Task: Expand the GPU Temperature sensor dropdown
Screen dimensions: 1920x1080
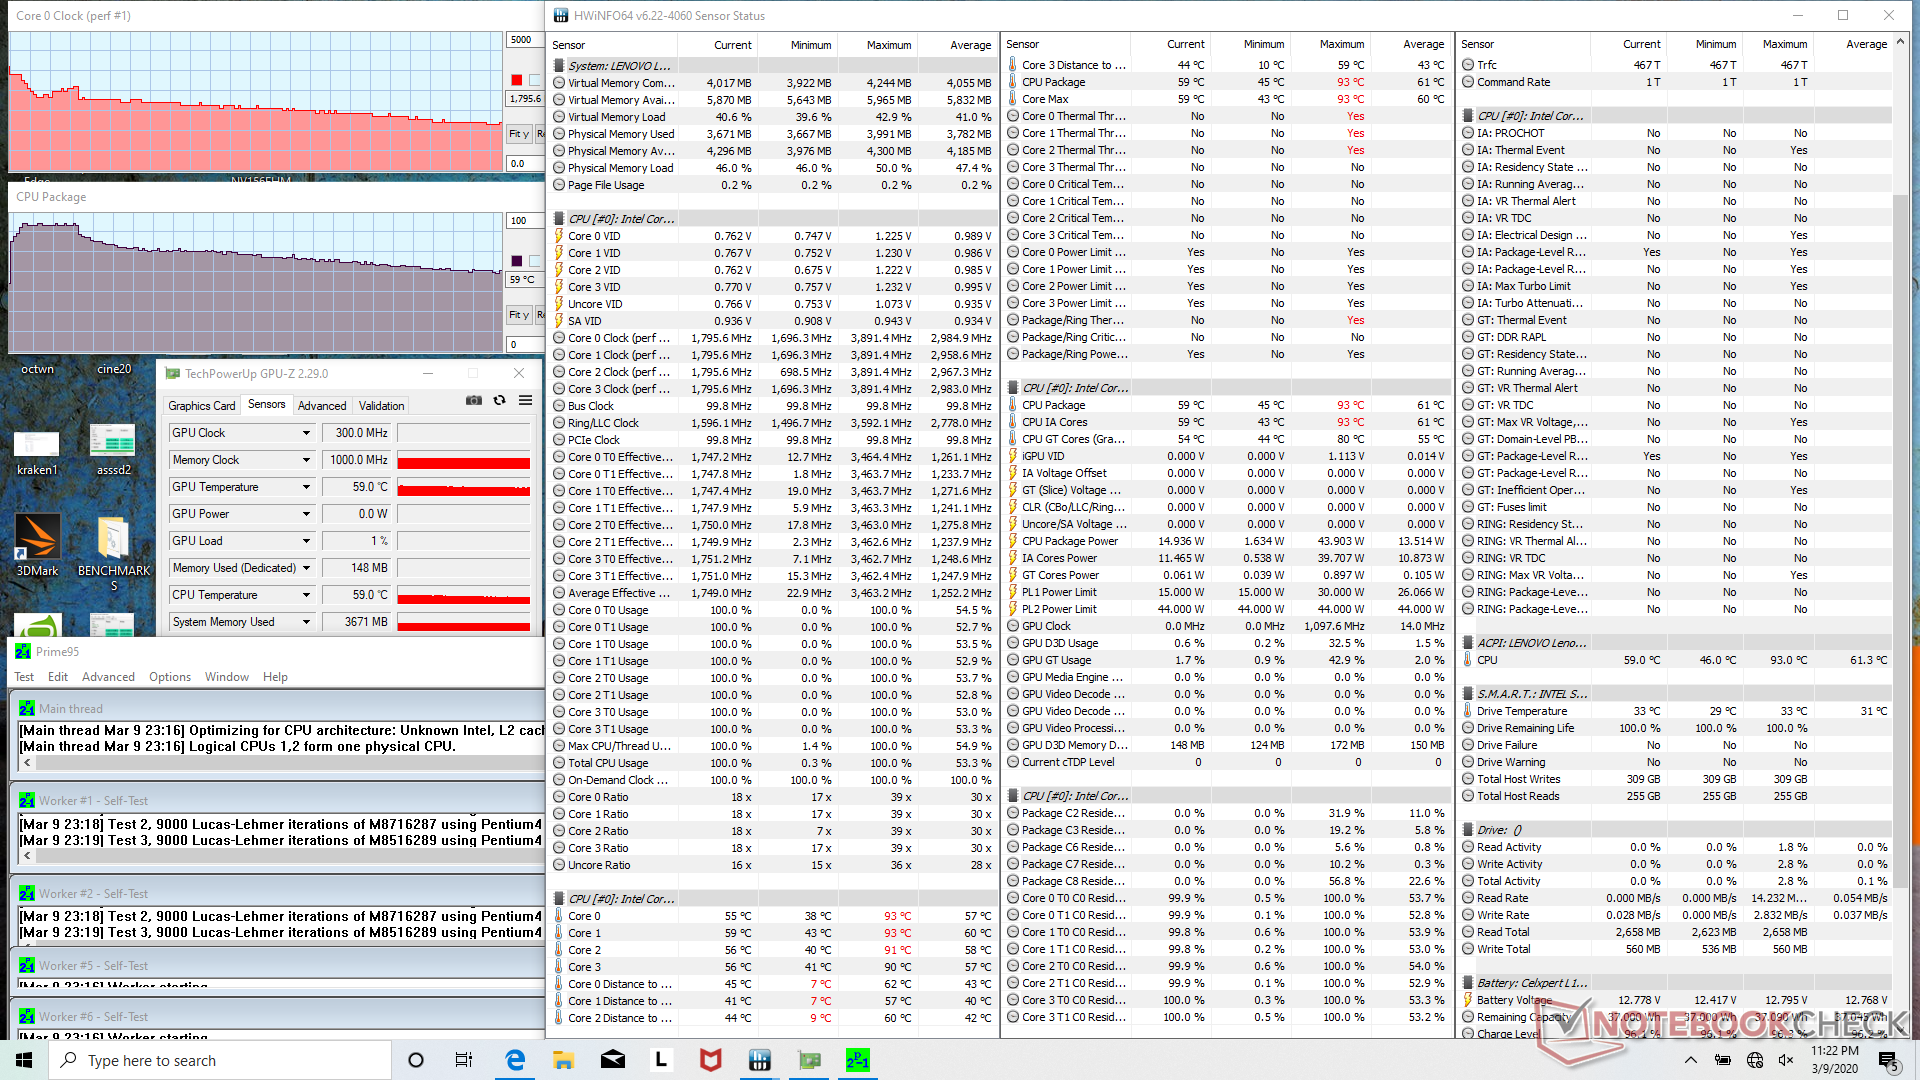Action: (306, 487)
